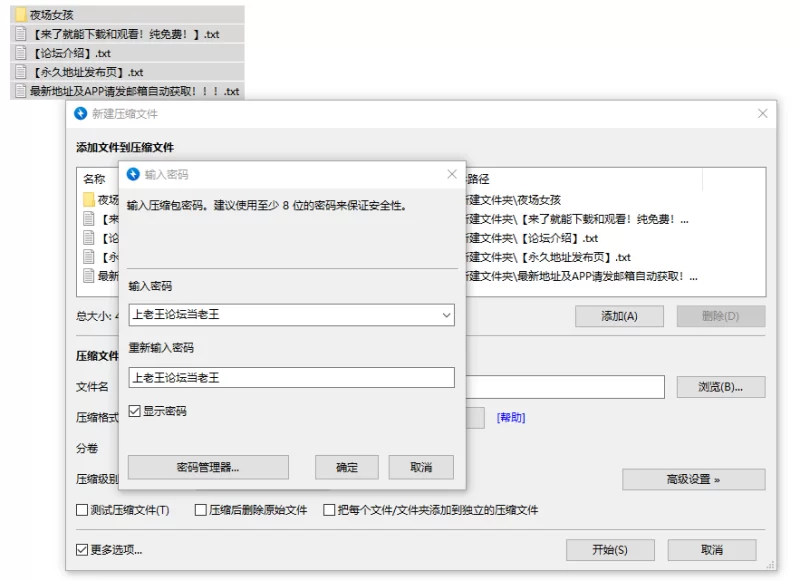Select path row 【来了就能下载和观看 in dialog

[x=577, y=219]
